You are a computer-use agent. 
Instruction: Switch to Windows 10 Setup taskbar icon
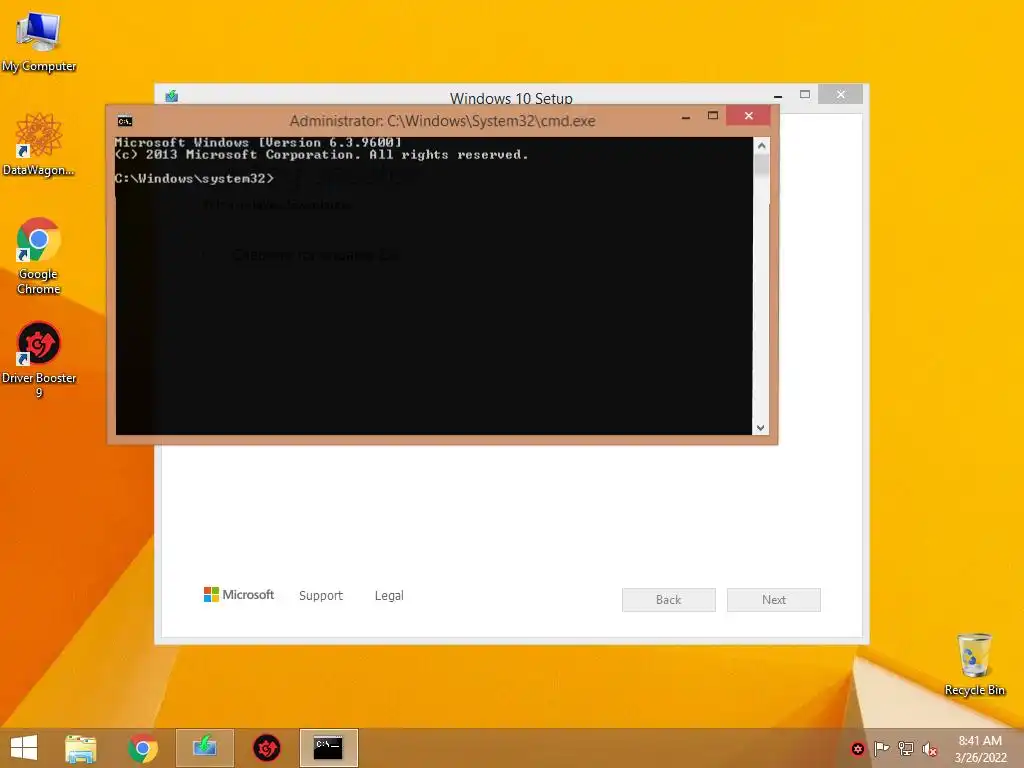click(205, 748)
